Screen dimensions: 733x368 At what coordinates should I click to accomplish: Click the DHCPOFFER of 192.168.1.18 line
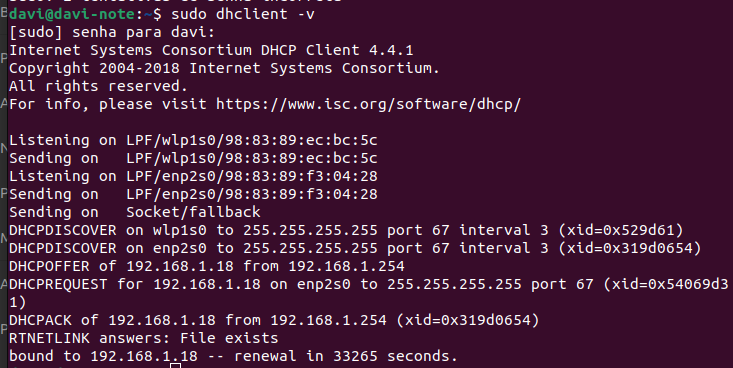[207, 266]
